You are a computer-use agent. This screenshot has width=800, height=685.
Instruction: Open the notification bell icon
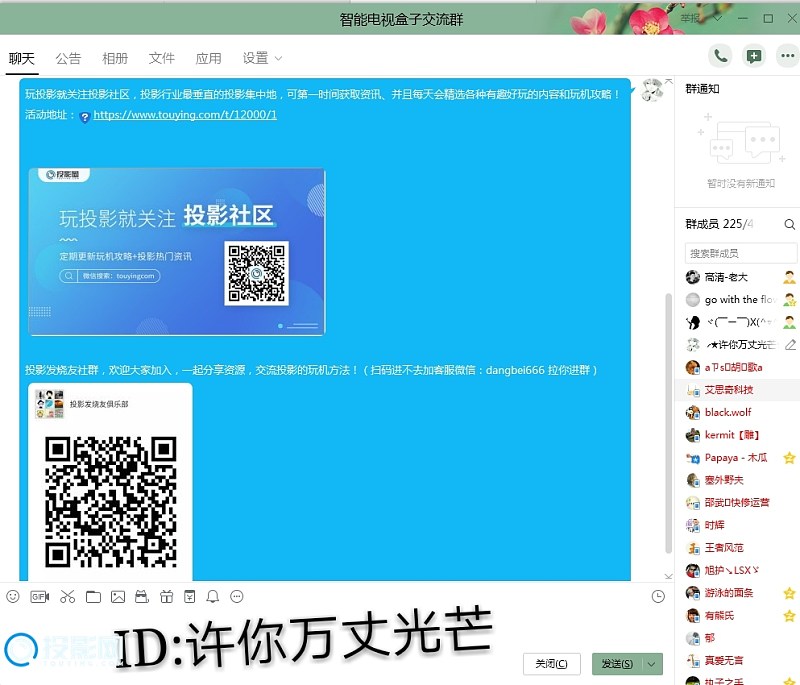(213, 596)
